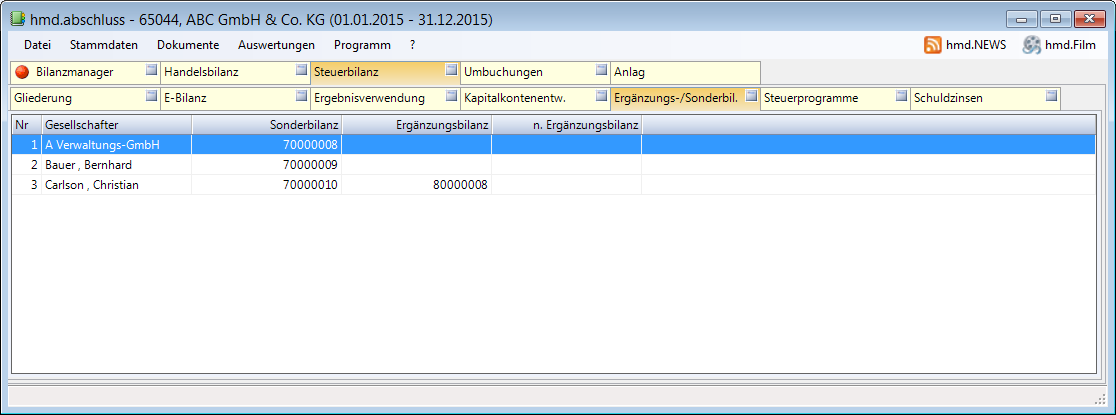
Task: Click the small square icon on Steuerbilanz tab
Action: click(451, 71)
